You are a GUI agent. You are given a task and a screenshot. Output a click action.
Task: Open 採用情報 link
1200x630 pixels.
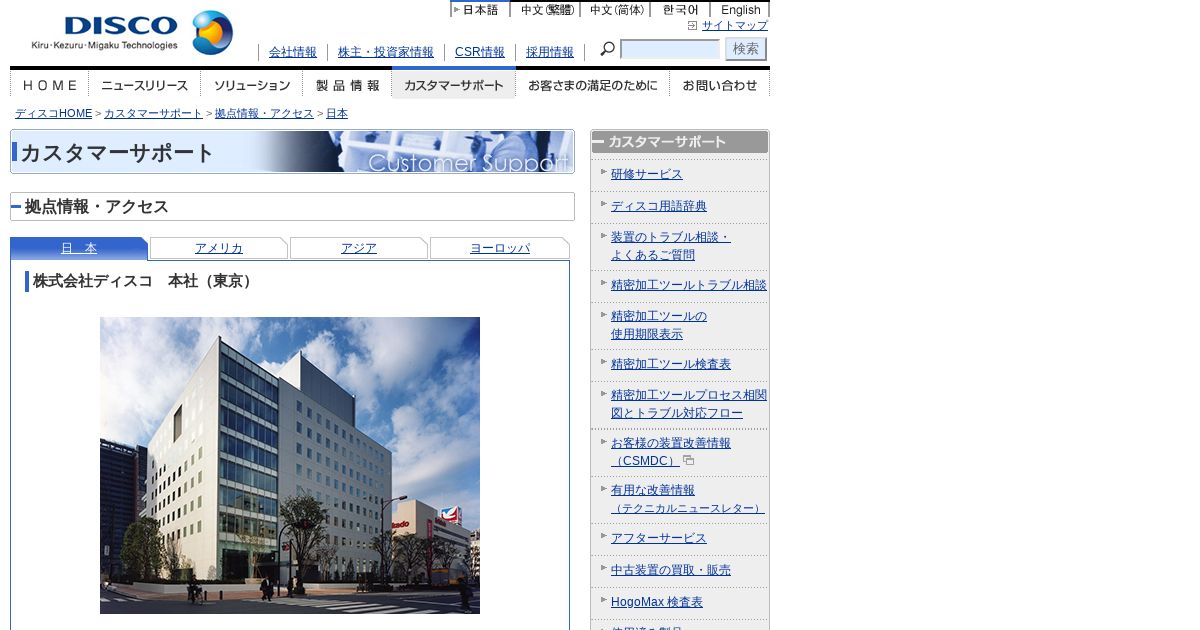click(x=550, y=52)
